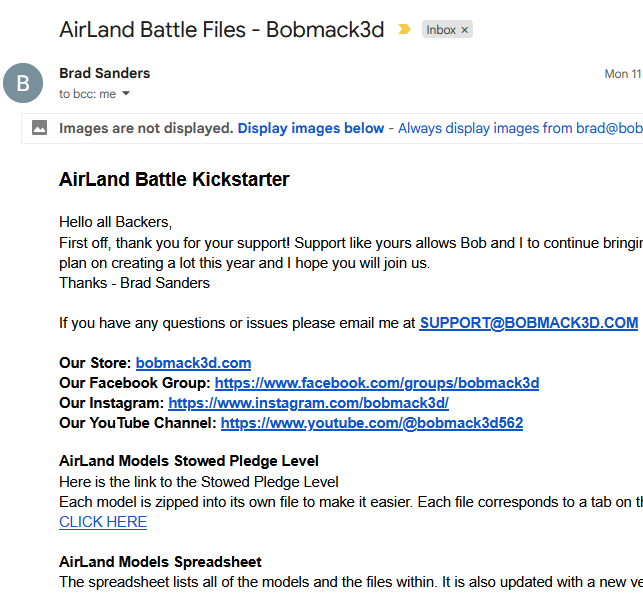Click the 'Images are not displayed.' notice text
Screen dimensions: 643x593
(146, 128)
